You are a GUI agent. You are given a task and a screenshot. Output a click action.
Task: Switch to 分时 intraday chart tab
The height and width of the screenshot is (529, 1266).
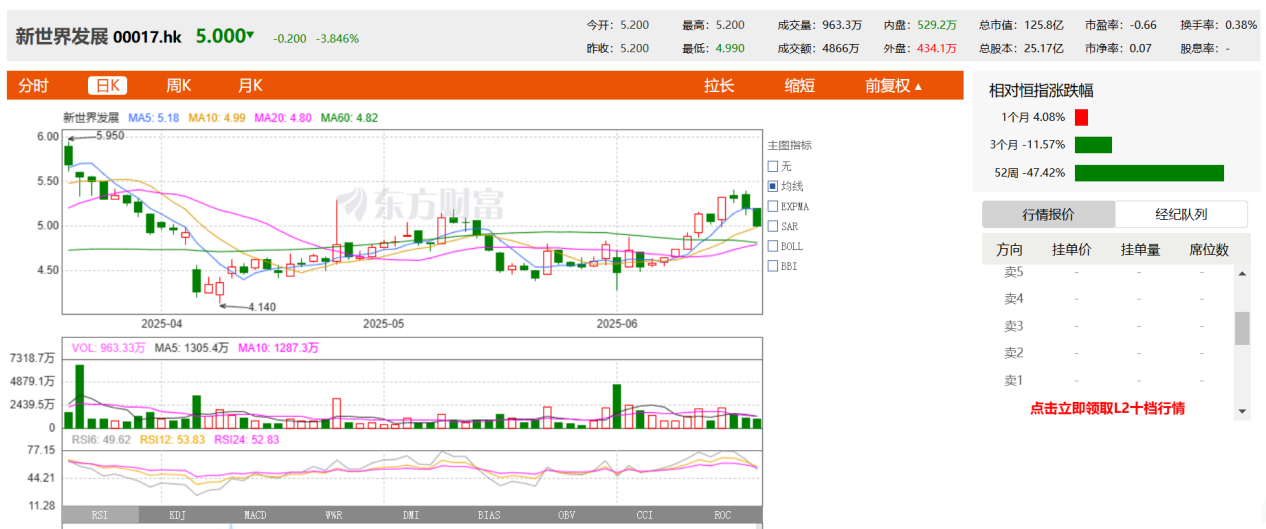point(33,86)
